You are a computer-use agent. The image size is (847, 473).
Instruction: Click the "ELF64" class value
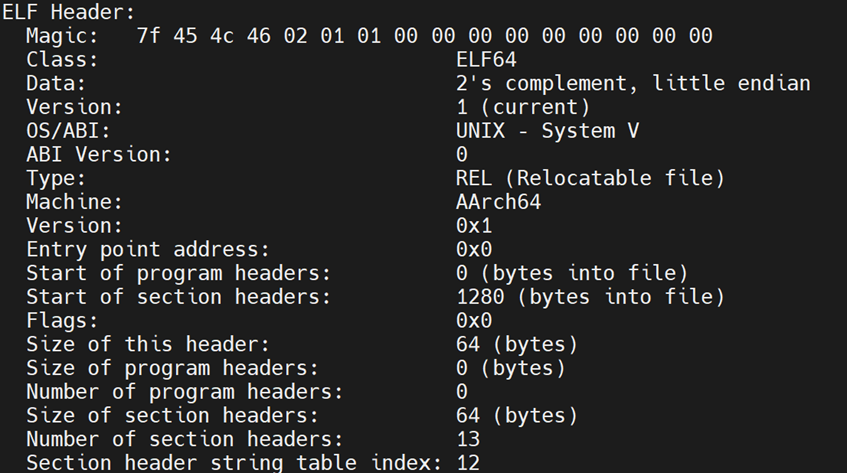(x=486, y=60)
